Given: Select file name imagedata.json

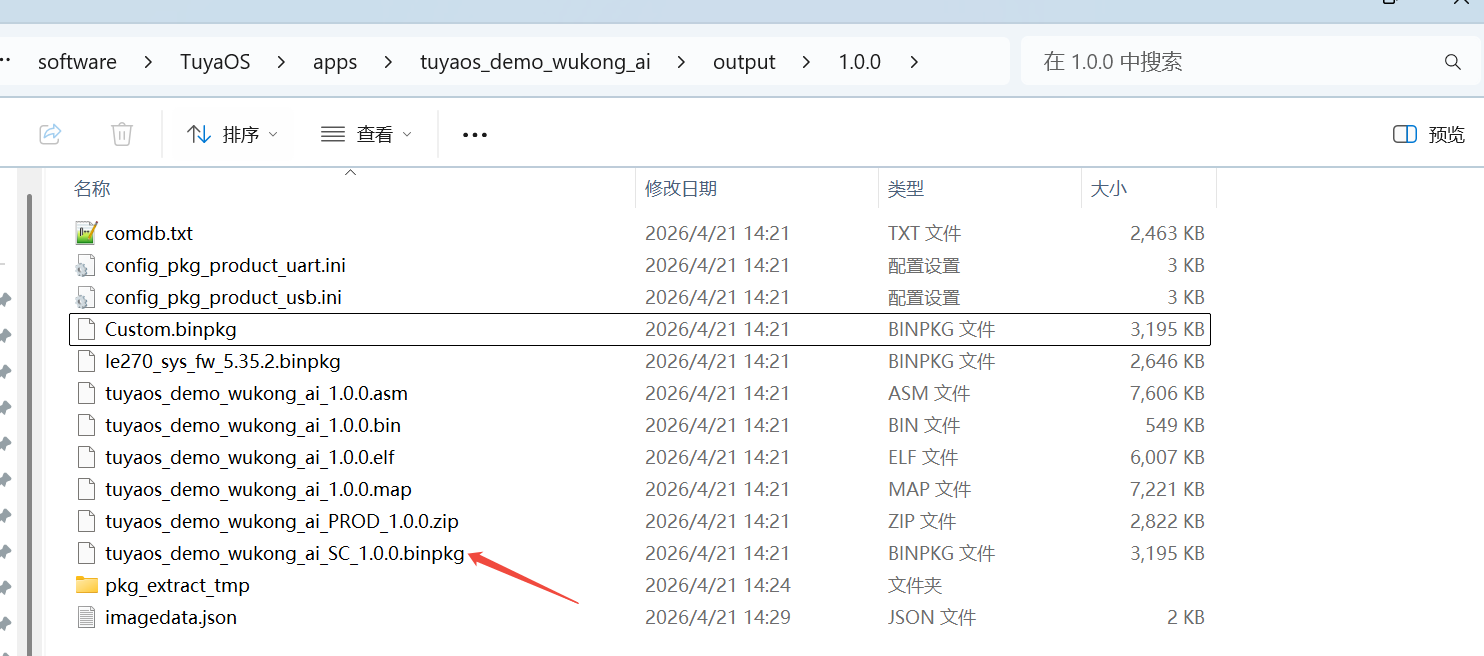Looking at the screenshot, I should click(x=171, y=617).
